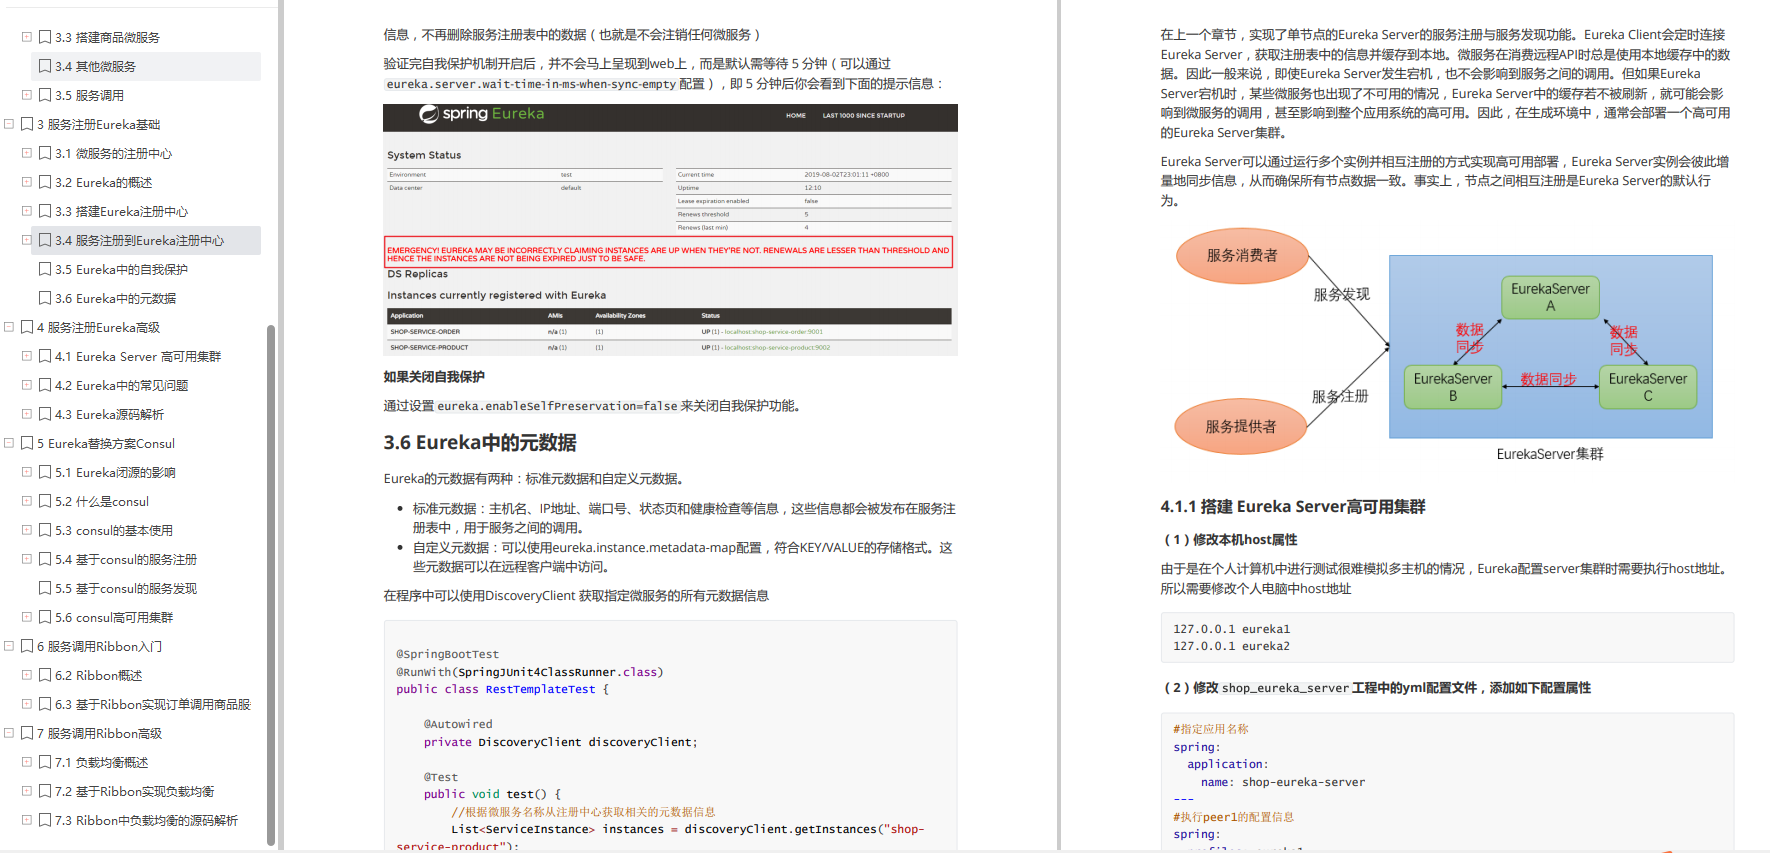The image size is (1770, 853).
Task: Click the bookmark icon of 7.3 Ribbon中负载均衡的源码解析
Action: tap(45, 820)
